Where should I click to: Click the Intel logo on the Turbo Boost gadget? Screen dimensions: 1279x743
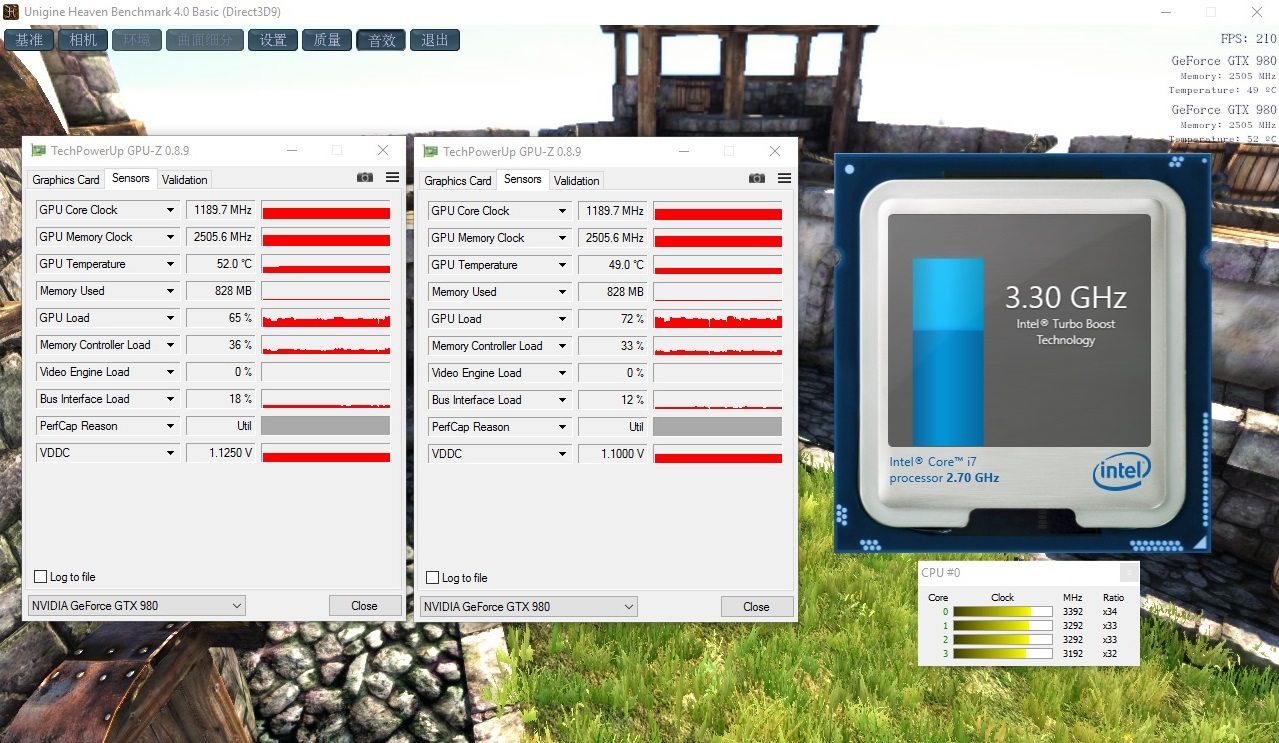[x=1121, y=471]
